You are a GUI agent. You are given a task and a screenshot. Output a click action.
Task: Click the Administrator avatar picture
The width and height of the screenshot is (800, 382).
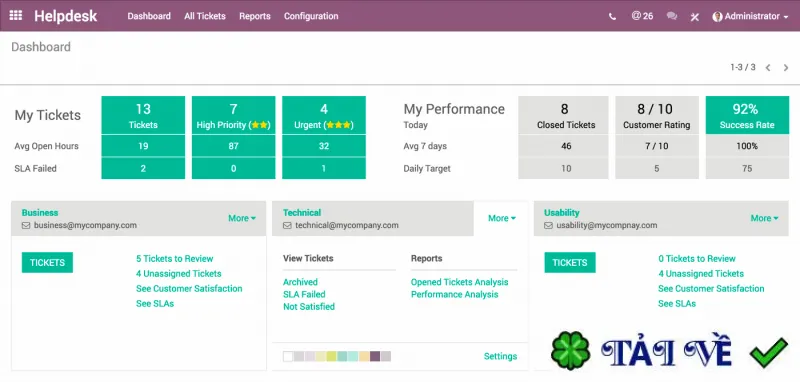click(717, 16)
